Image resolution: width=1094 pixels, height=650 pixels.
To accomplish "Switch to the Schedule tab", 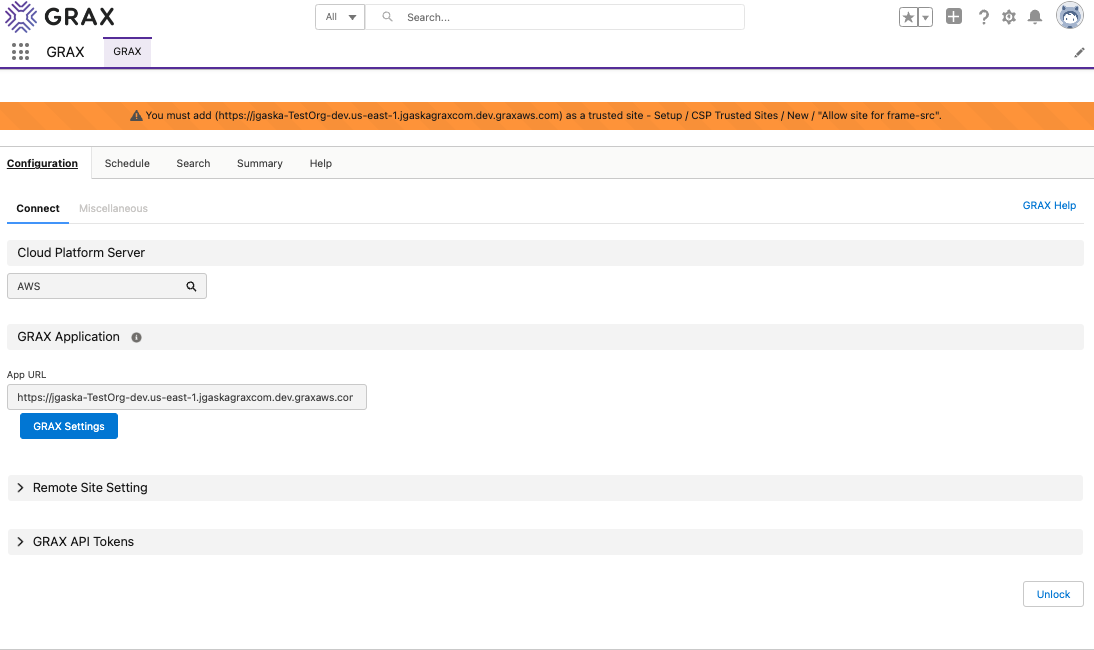I will coord(127,163).
